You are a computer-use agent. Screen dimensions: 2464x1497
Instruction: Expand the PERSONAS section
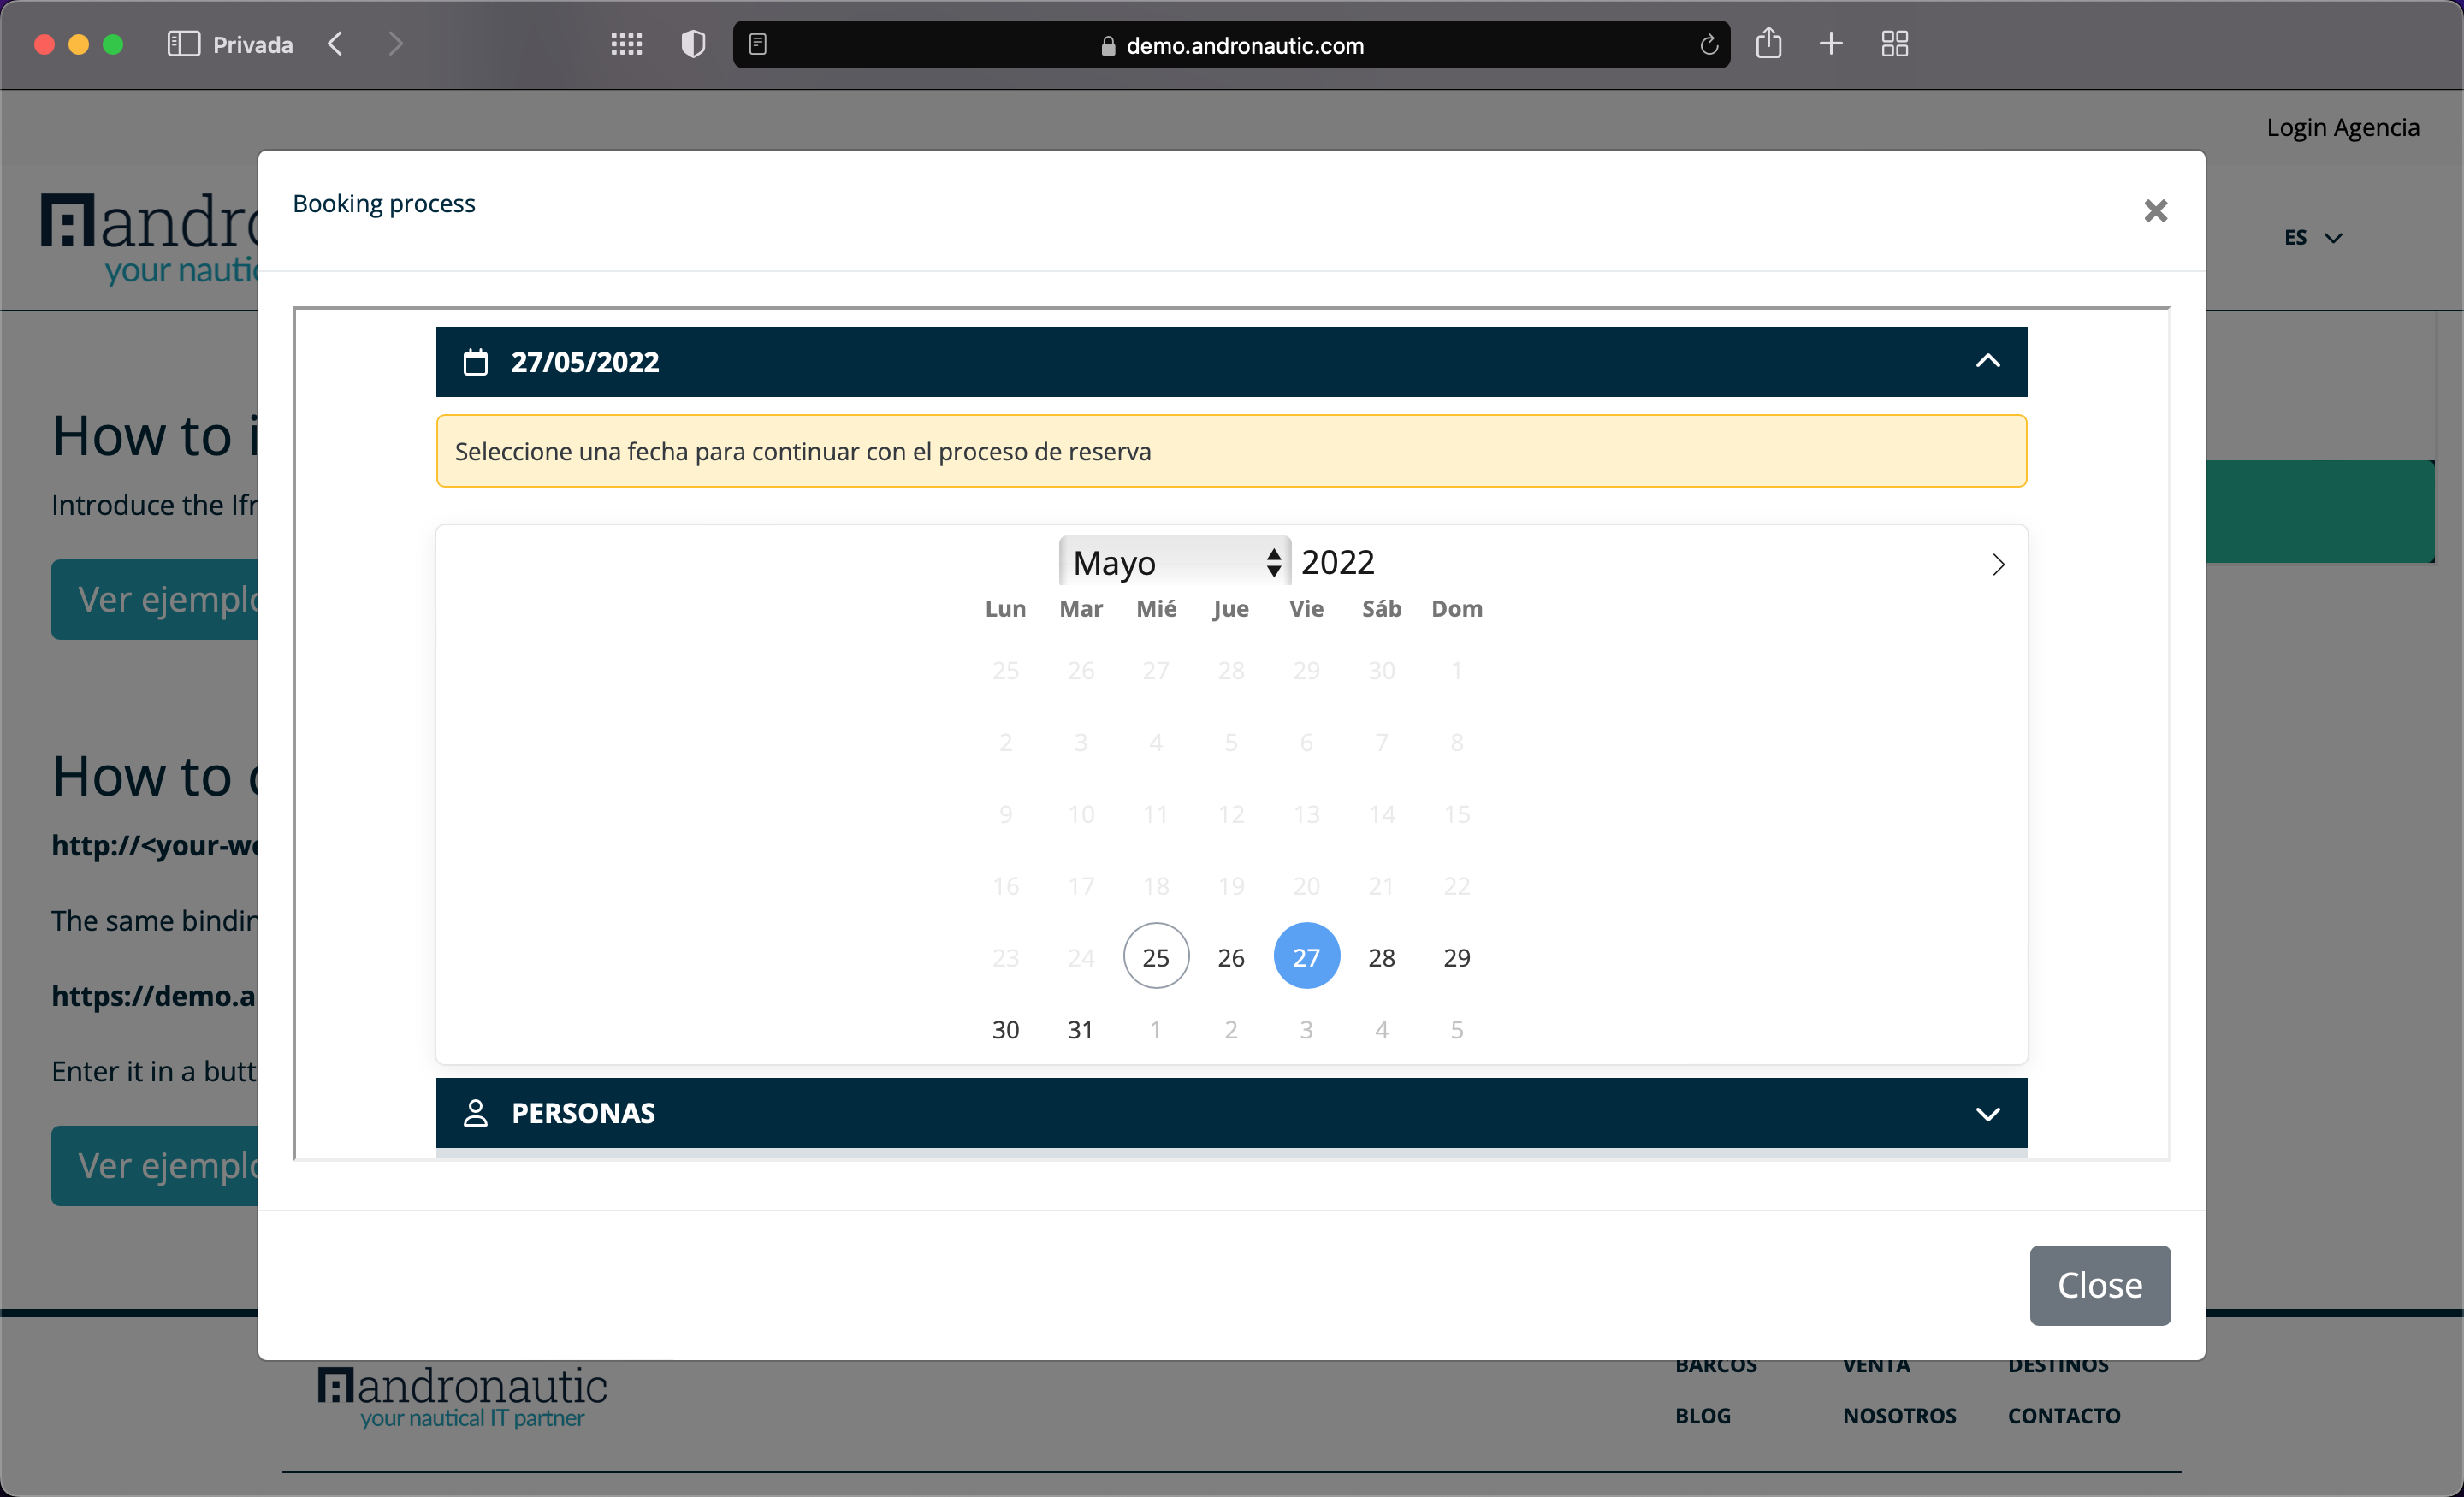coord(1987,1113)
